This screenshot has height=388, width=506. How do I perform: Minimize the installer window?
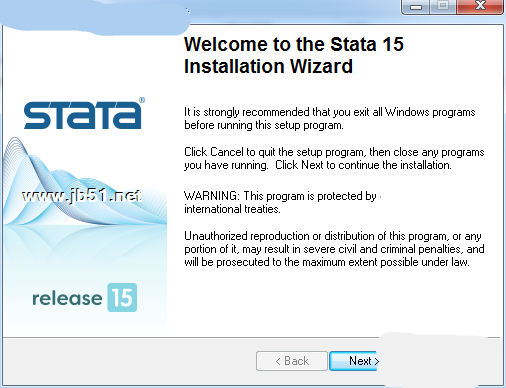click(x=416, y=6)
